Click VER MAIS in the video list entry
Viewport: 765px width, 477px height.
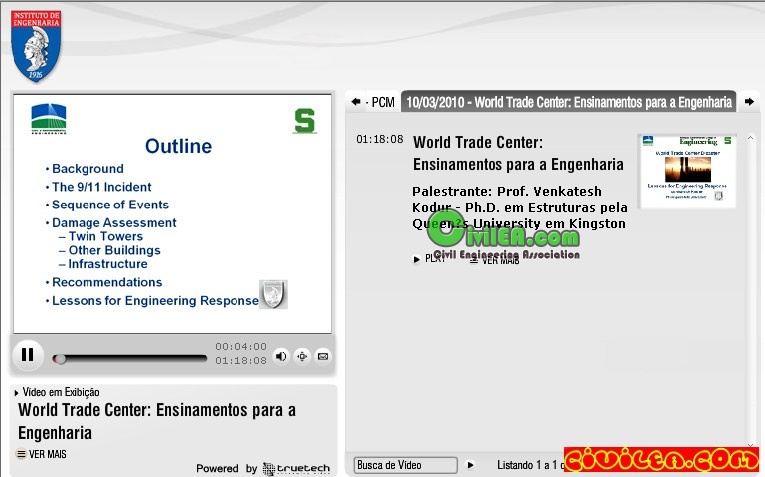click(495, 261)
